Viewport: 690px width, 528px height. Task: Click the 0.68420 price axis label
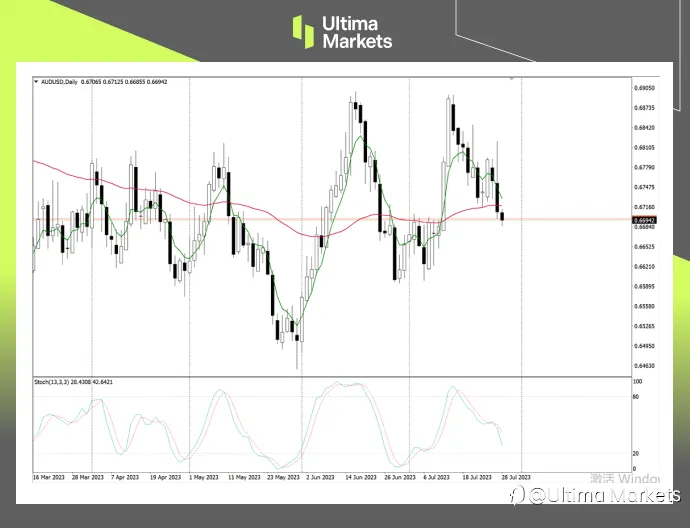tap(644, 128)
